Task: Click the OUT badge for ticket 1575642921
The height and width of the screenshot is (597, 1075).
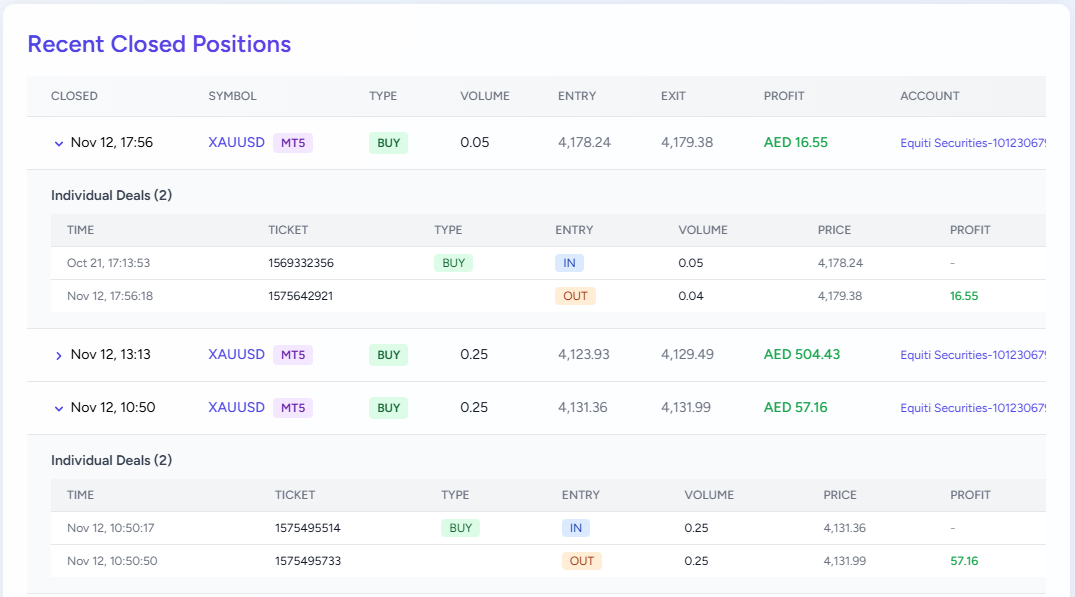Action: [575, 296]
